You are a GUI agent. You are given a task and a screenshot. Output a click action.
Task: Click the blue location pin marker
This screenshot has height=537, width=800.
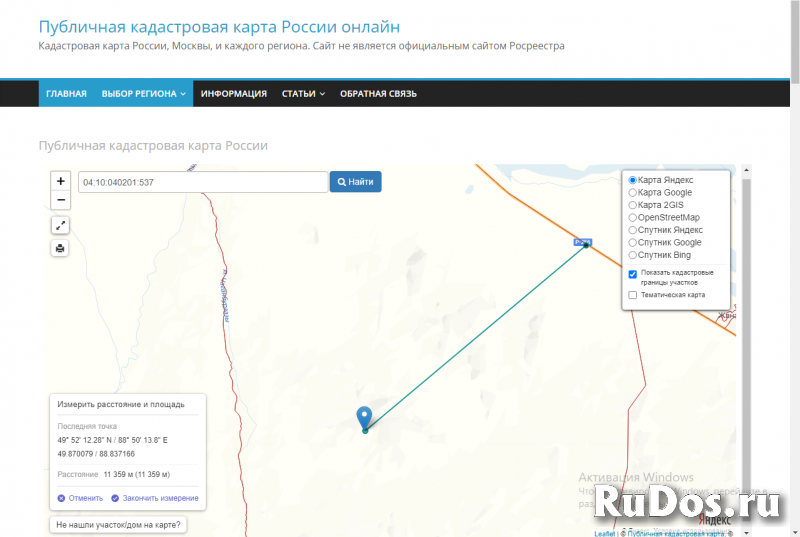(x=364, y=417)
